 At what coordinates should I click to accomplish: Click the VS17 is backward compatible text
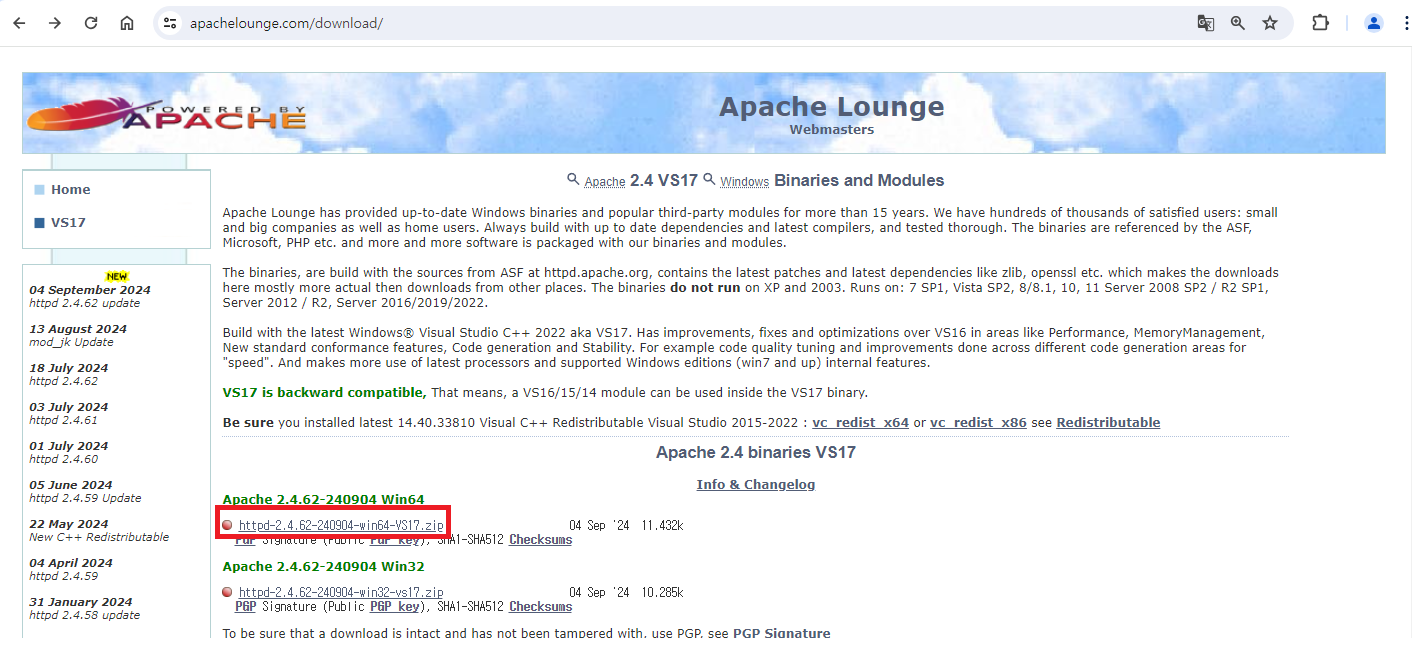324,393
